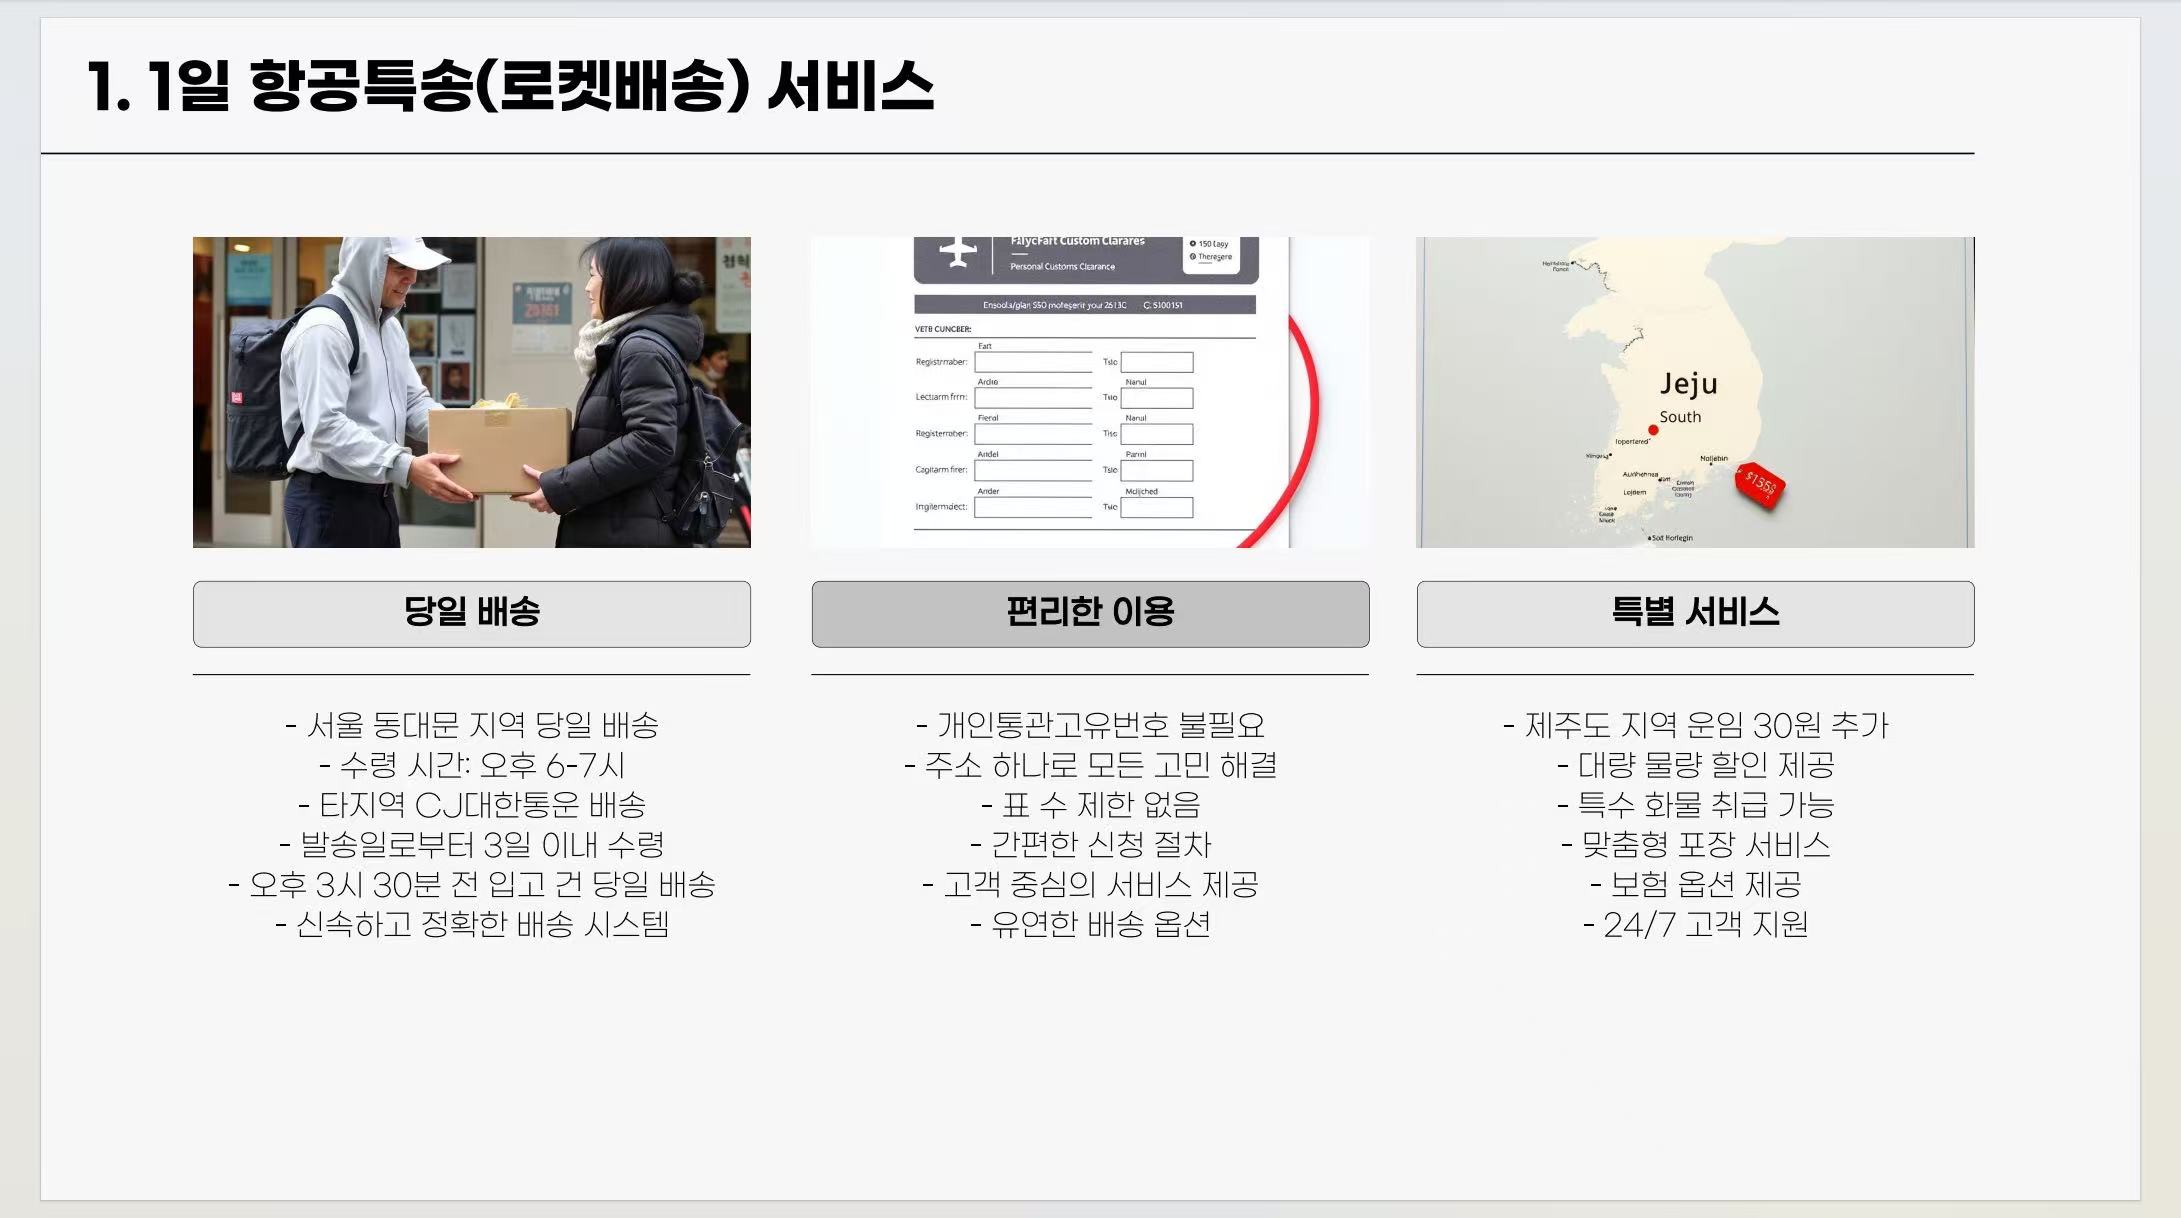2181x1218 pixels.
Task: Click the line '- 제주도 지역 운임 30원 추가'
Action: pyautogui.click(x=1696, y=725)
